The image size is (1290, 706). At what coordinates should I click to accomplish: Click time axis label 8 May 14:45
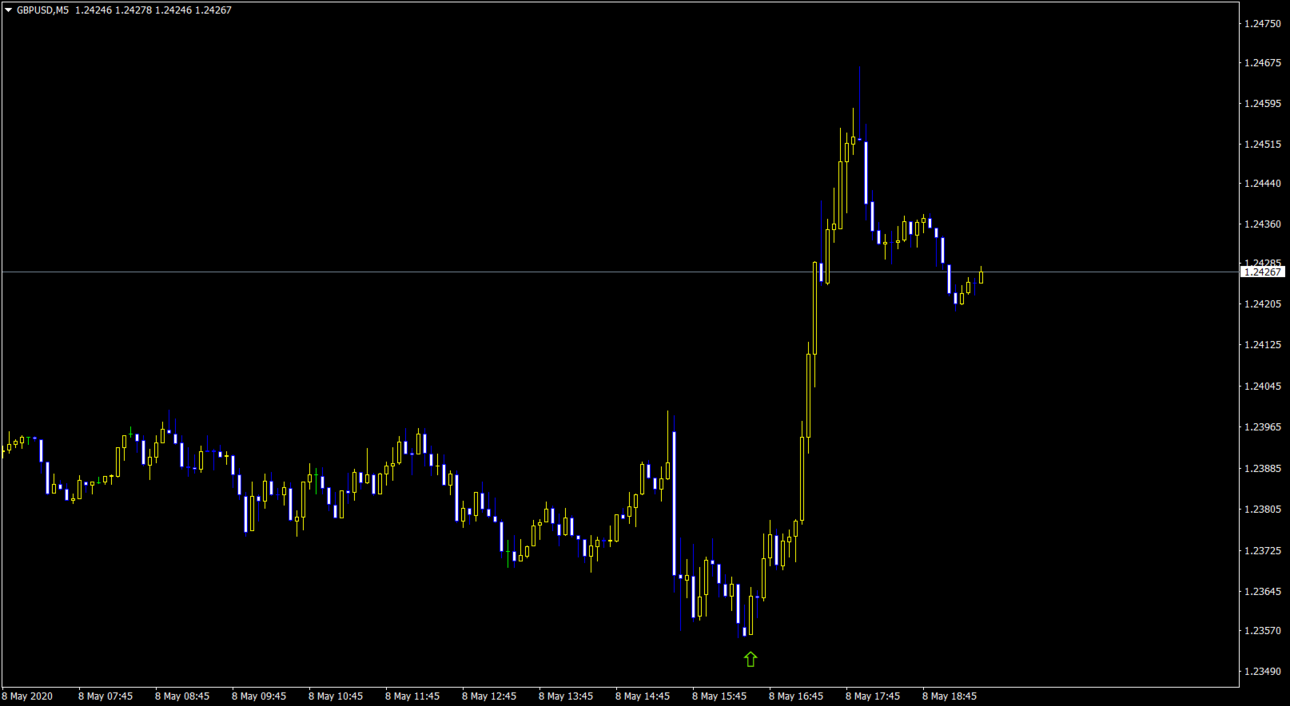coord(642,696)
